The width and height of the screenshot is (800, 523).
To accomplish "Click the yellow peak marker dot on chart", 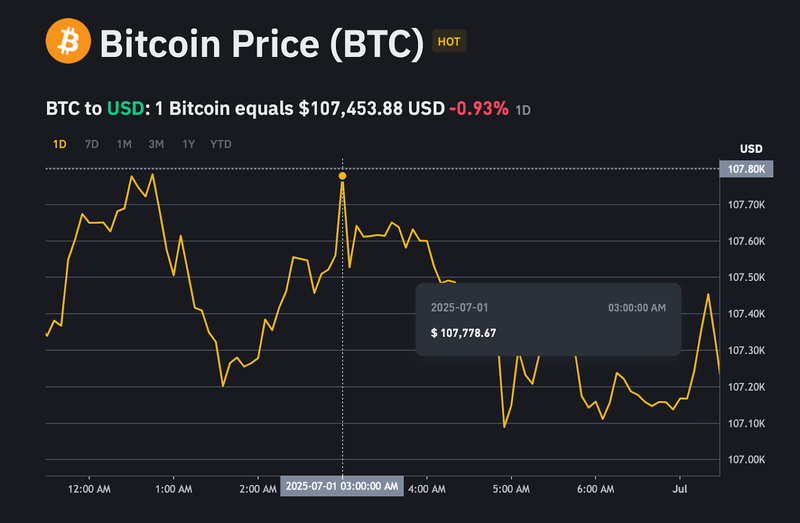I will (343, 176).
